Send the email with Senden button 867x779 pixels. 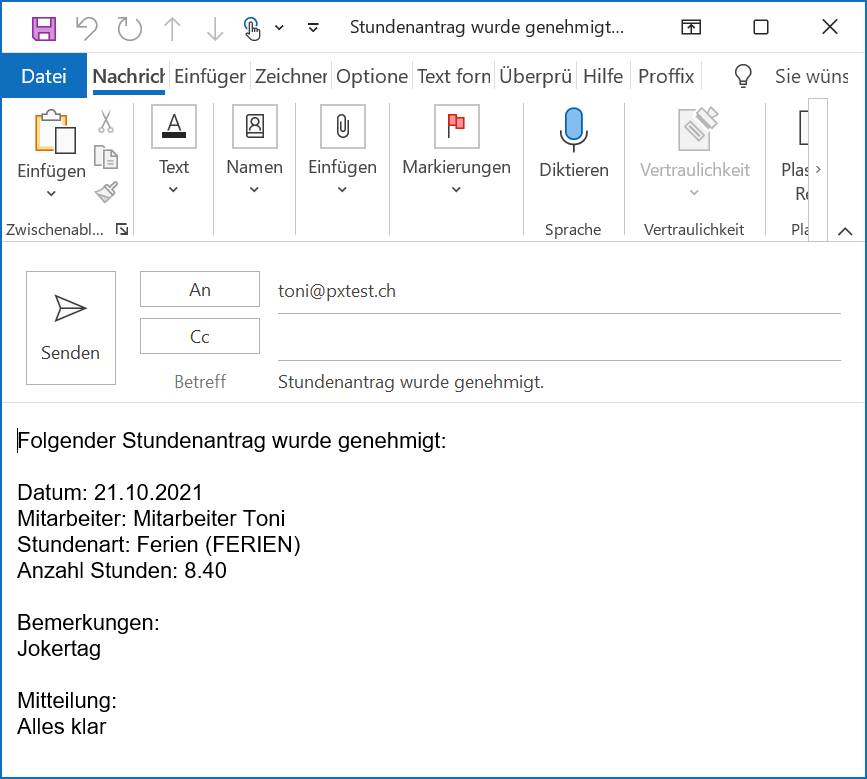71,328
